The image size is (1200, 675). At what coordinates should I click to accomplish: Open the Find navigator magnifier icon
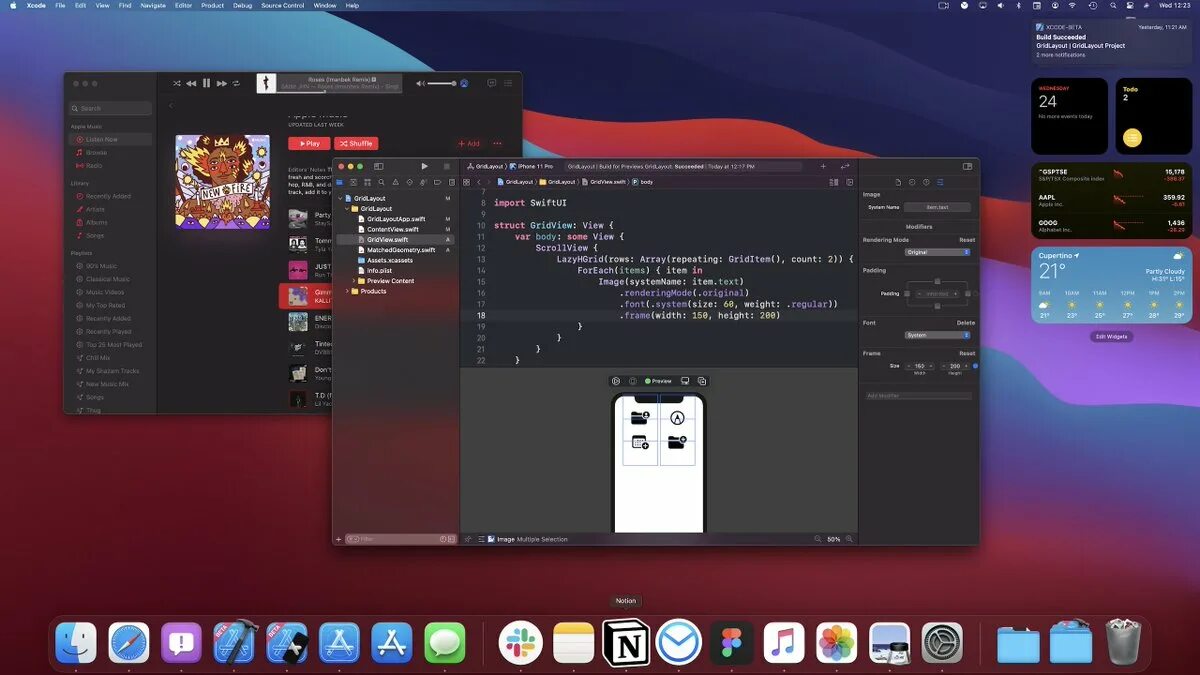[x=381, y=183]
